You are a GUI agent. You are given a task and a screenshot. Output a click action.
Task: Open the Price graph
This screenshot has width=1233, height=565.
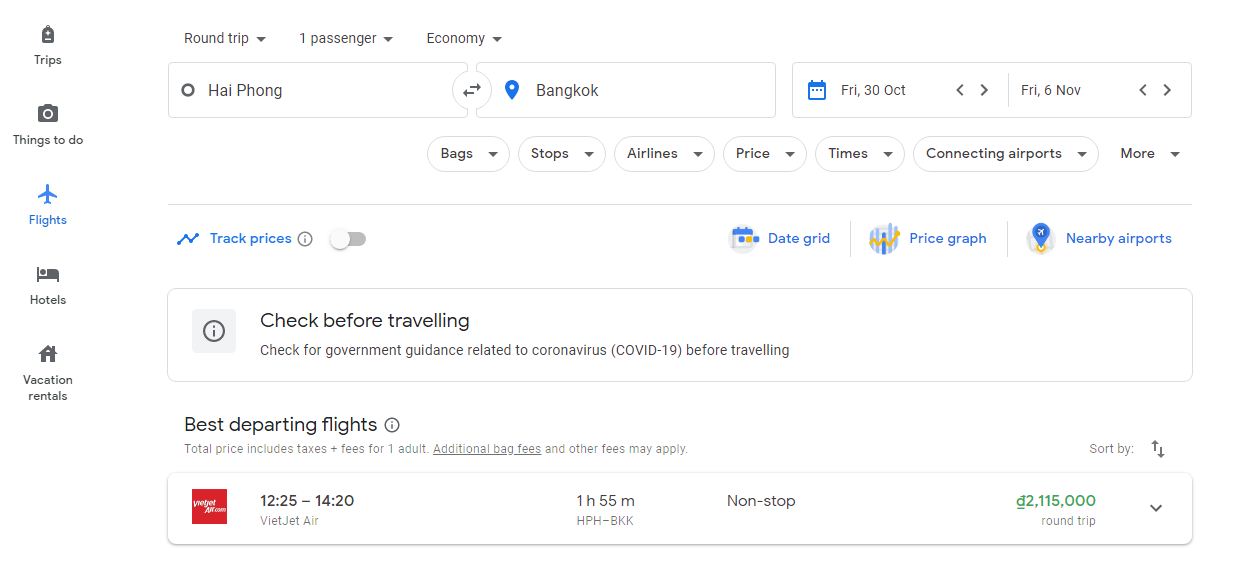[x=928, y=239]
